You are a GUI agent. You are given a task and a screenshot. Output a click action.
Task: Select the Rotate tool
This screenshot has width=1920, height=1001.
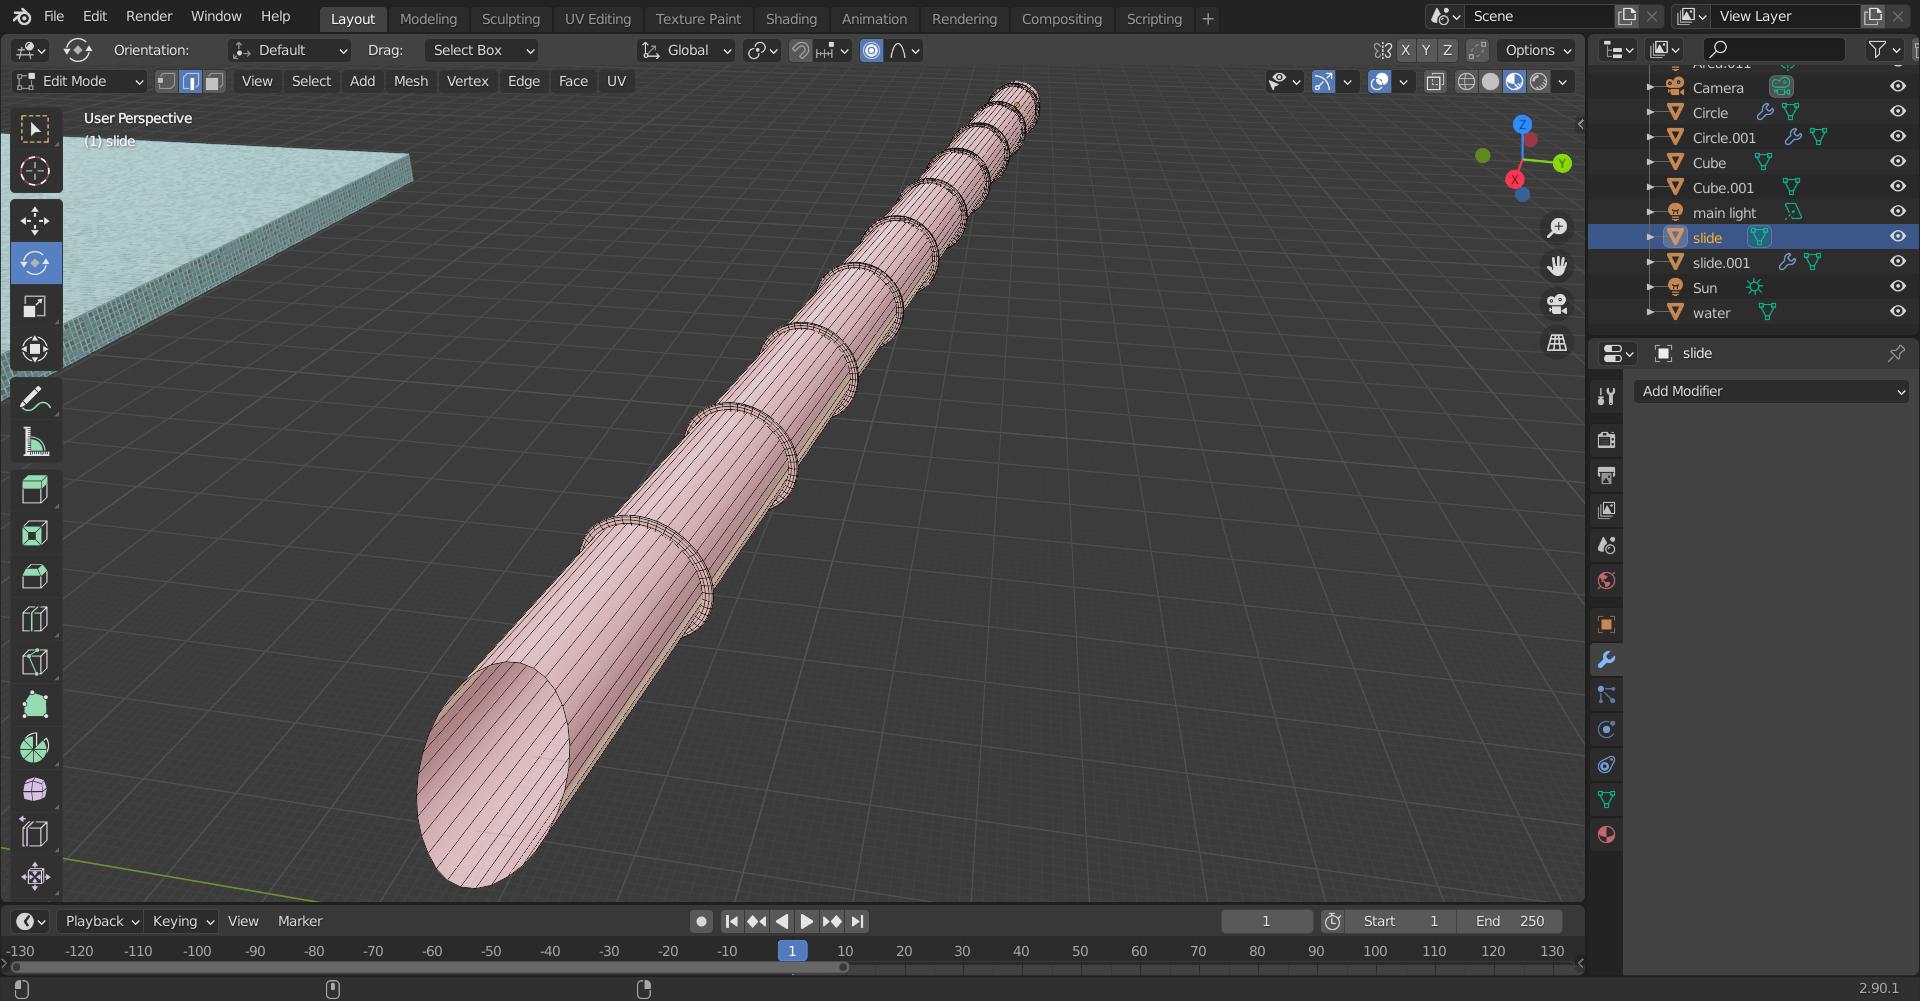[35, 263]
